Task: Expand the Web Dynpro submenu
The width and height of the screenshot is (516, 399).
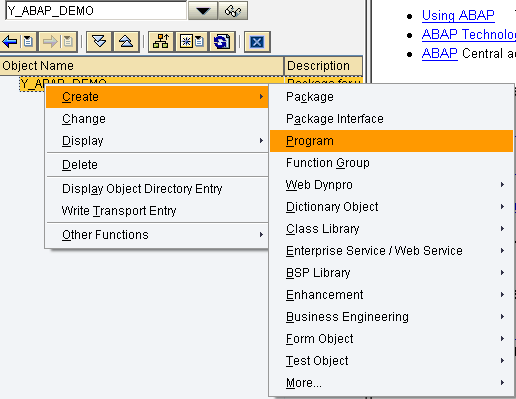Action: point(391,185)
